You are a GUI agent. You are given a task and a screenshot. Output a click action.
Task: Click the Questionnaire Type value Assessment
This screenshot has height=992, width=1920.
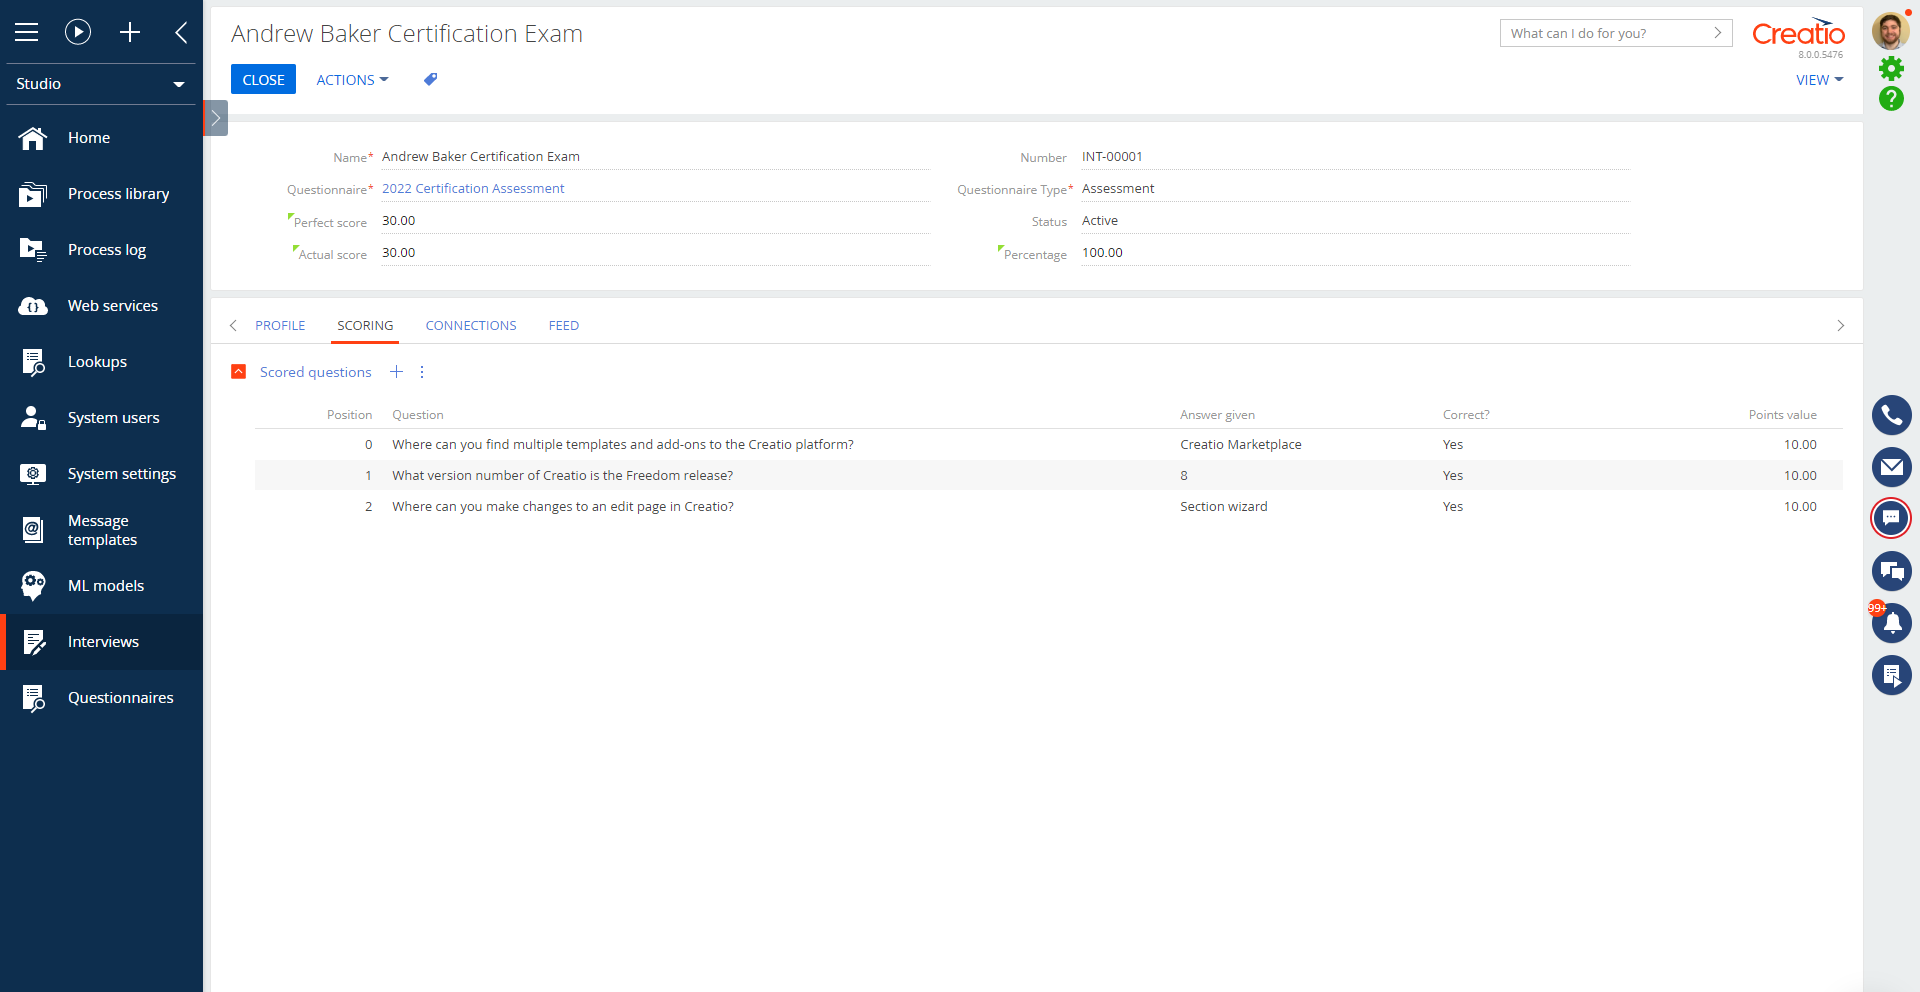1118,188
